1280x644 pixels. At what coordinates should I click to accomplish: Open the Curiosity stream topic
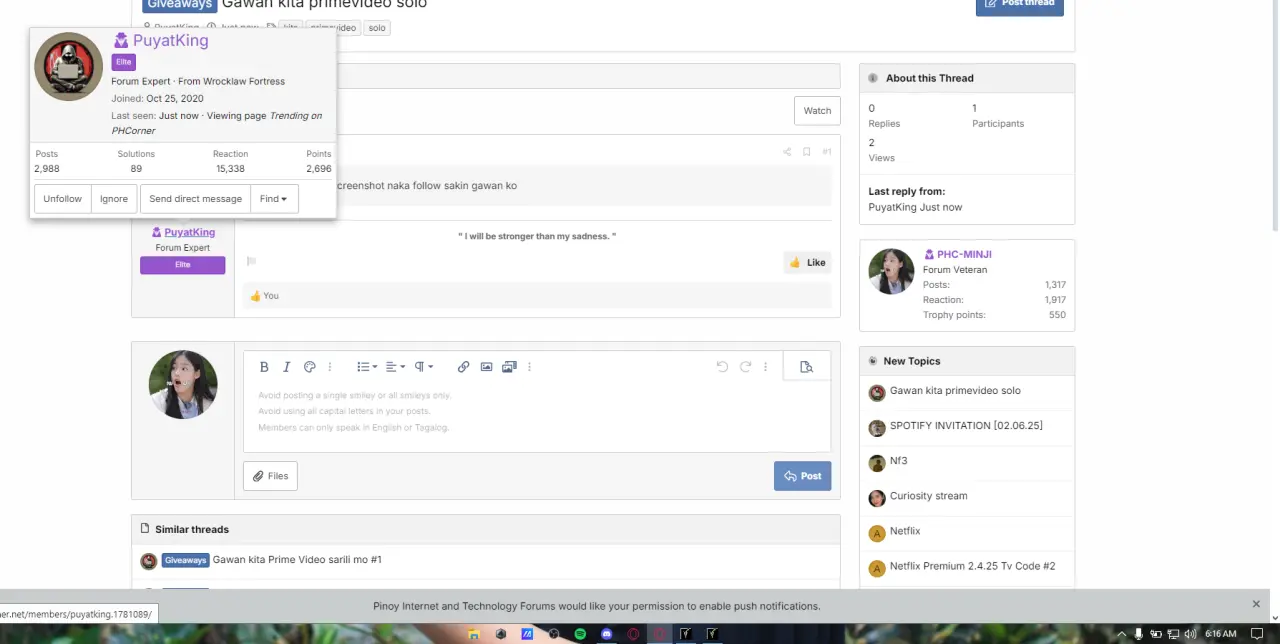coord(928,496)
